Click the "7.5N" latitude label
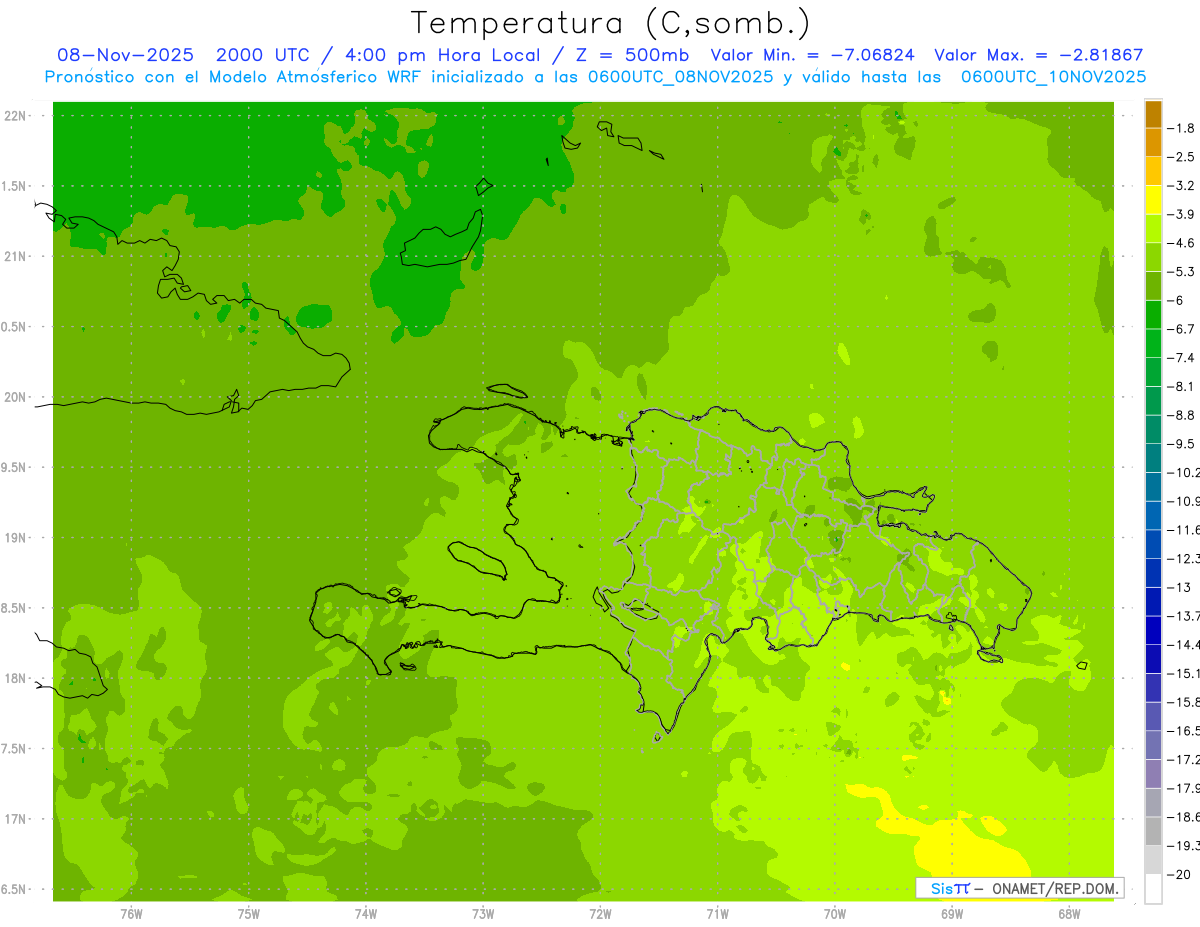Viewport: 1200px width, 927px height. (x=15, y=749)
